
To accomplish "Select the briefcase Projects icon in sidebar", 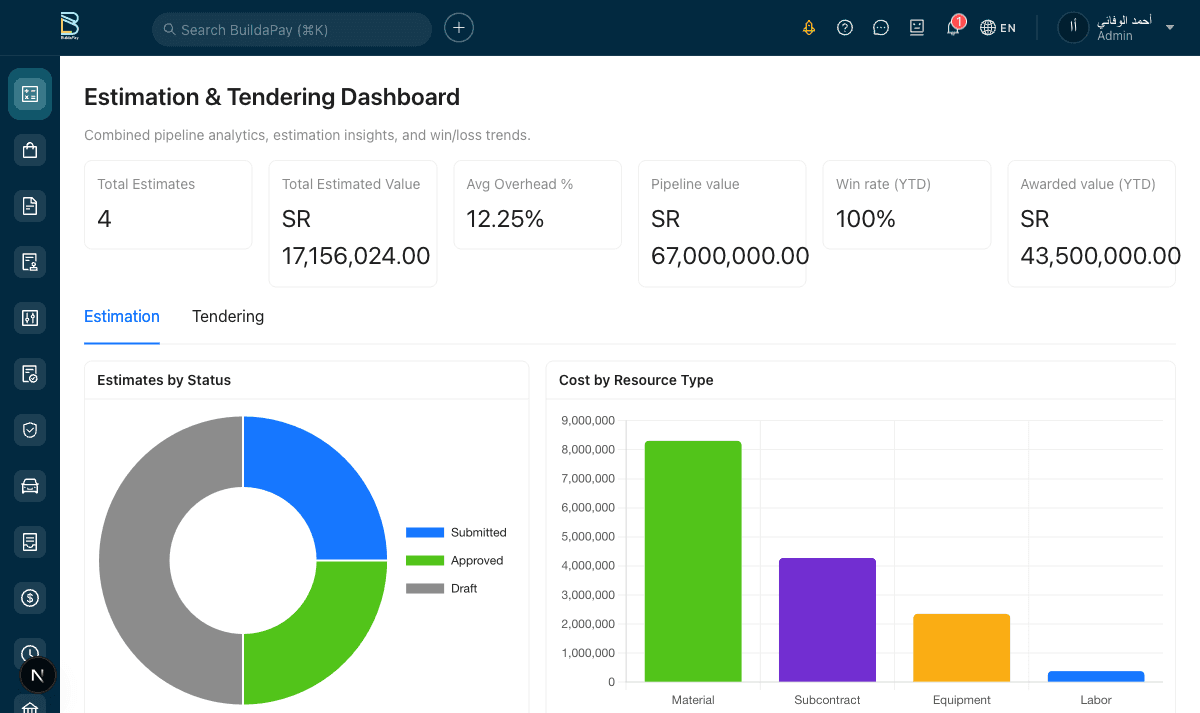I will click(30, 150).
